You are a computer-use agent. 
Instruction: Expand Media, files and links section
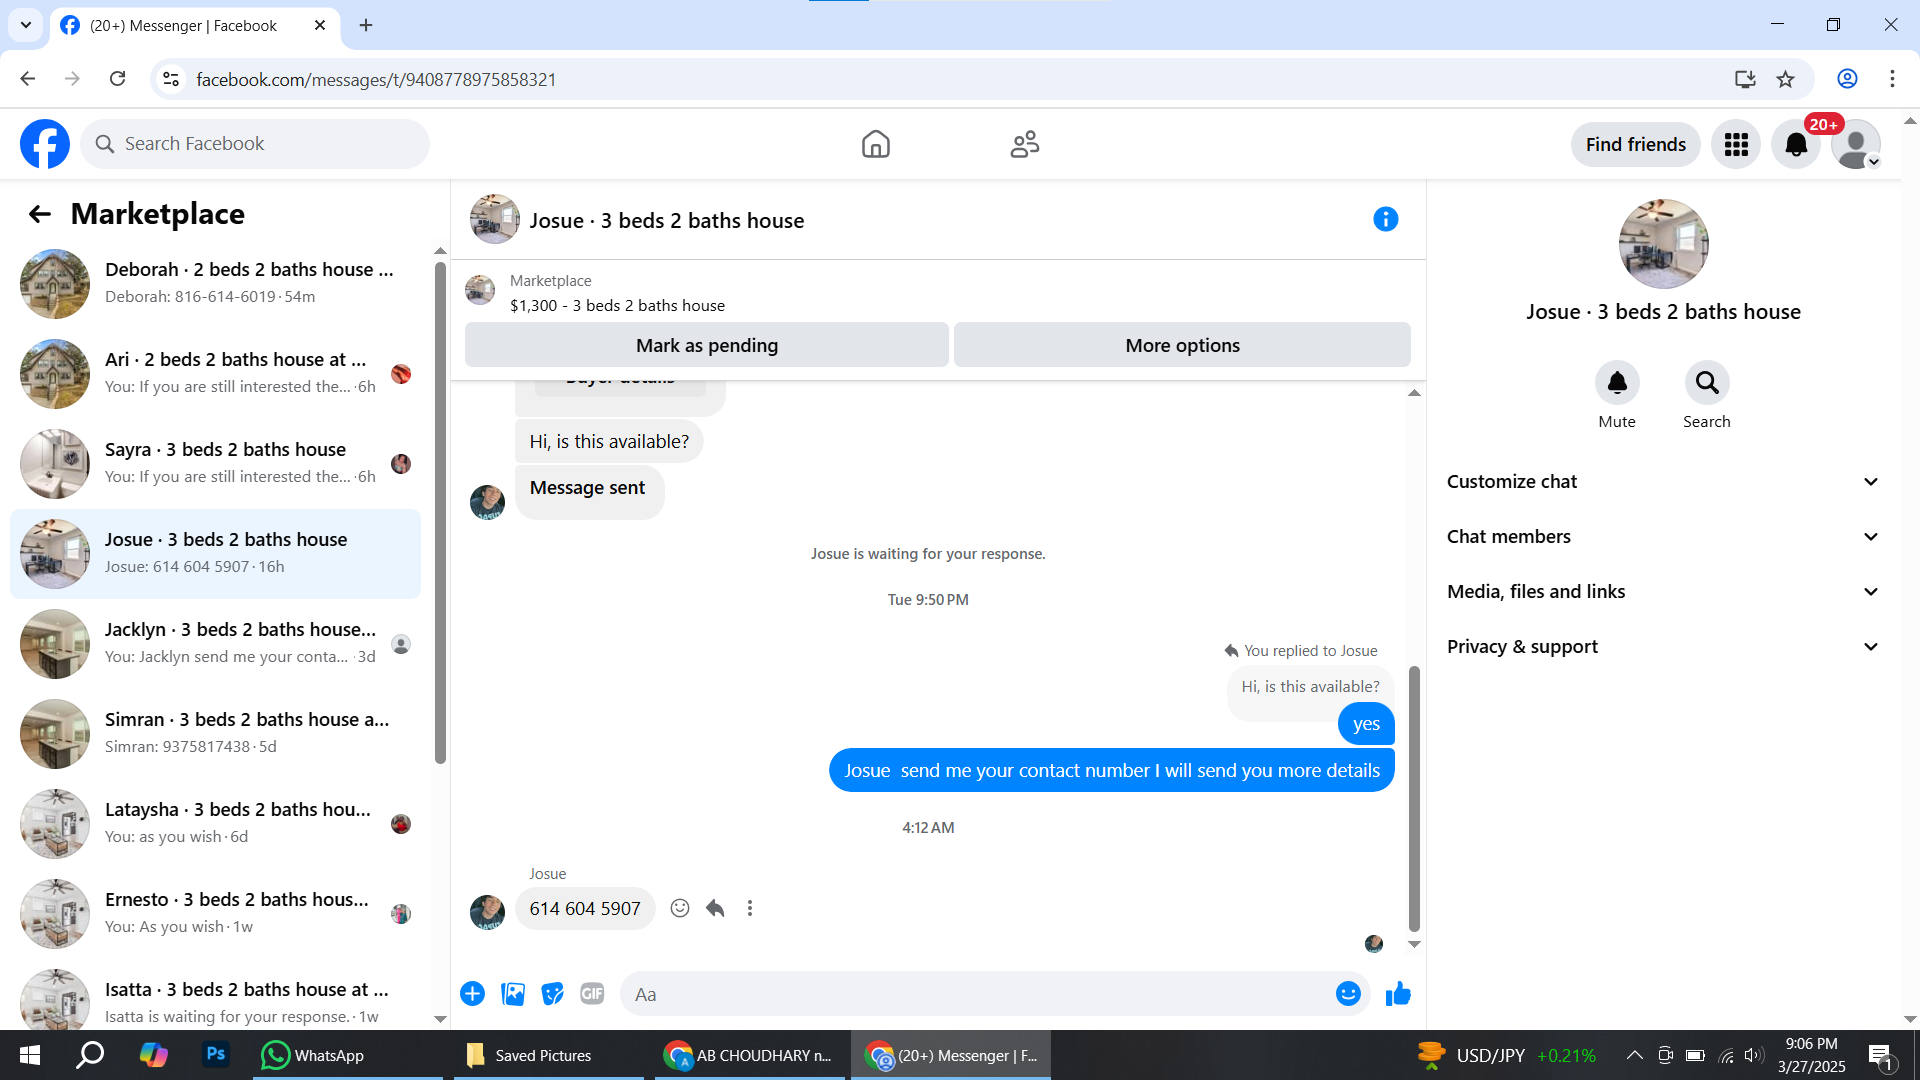click(x=1663, y=592)
